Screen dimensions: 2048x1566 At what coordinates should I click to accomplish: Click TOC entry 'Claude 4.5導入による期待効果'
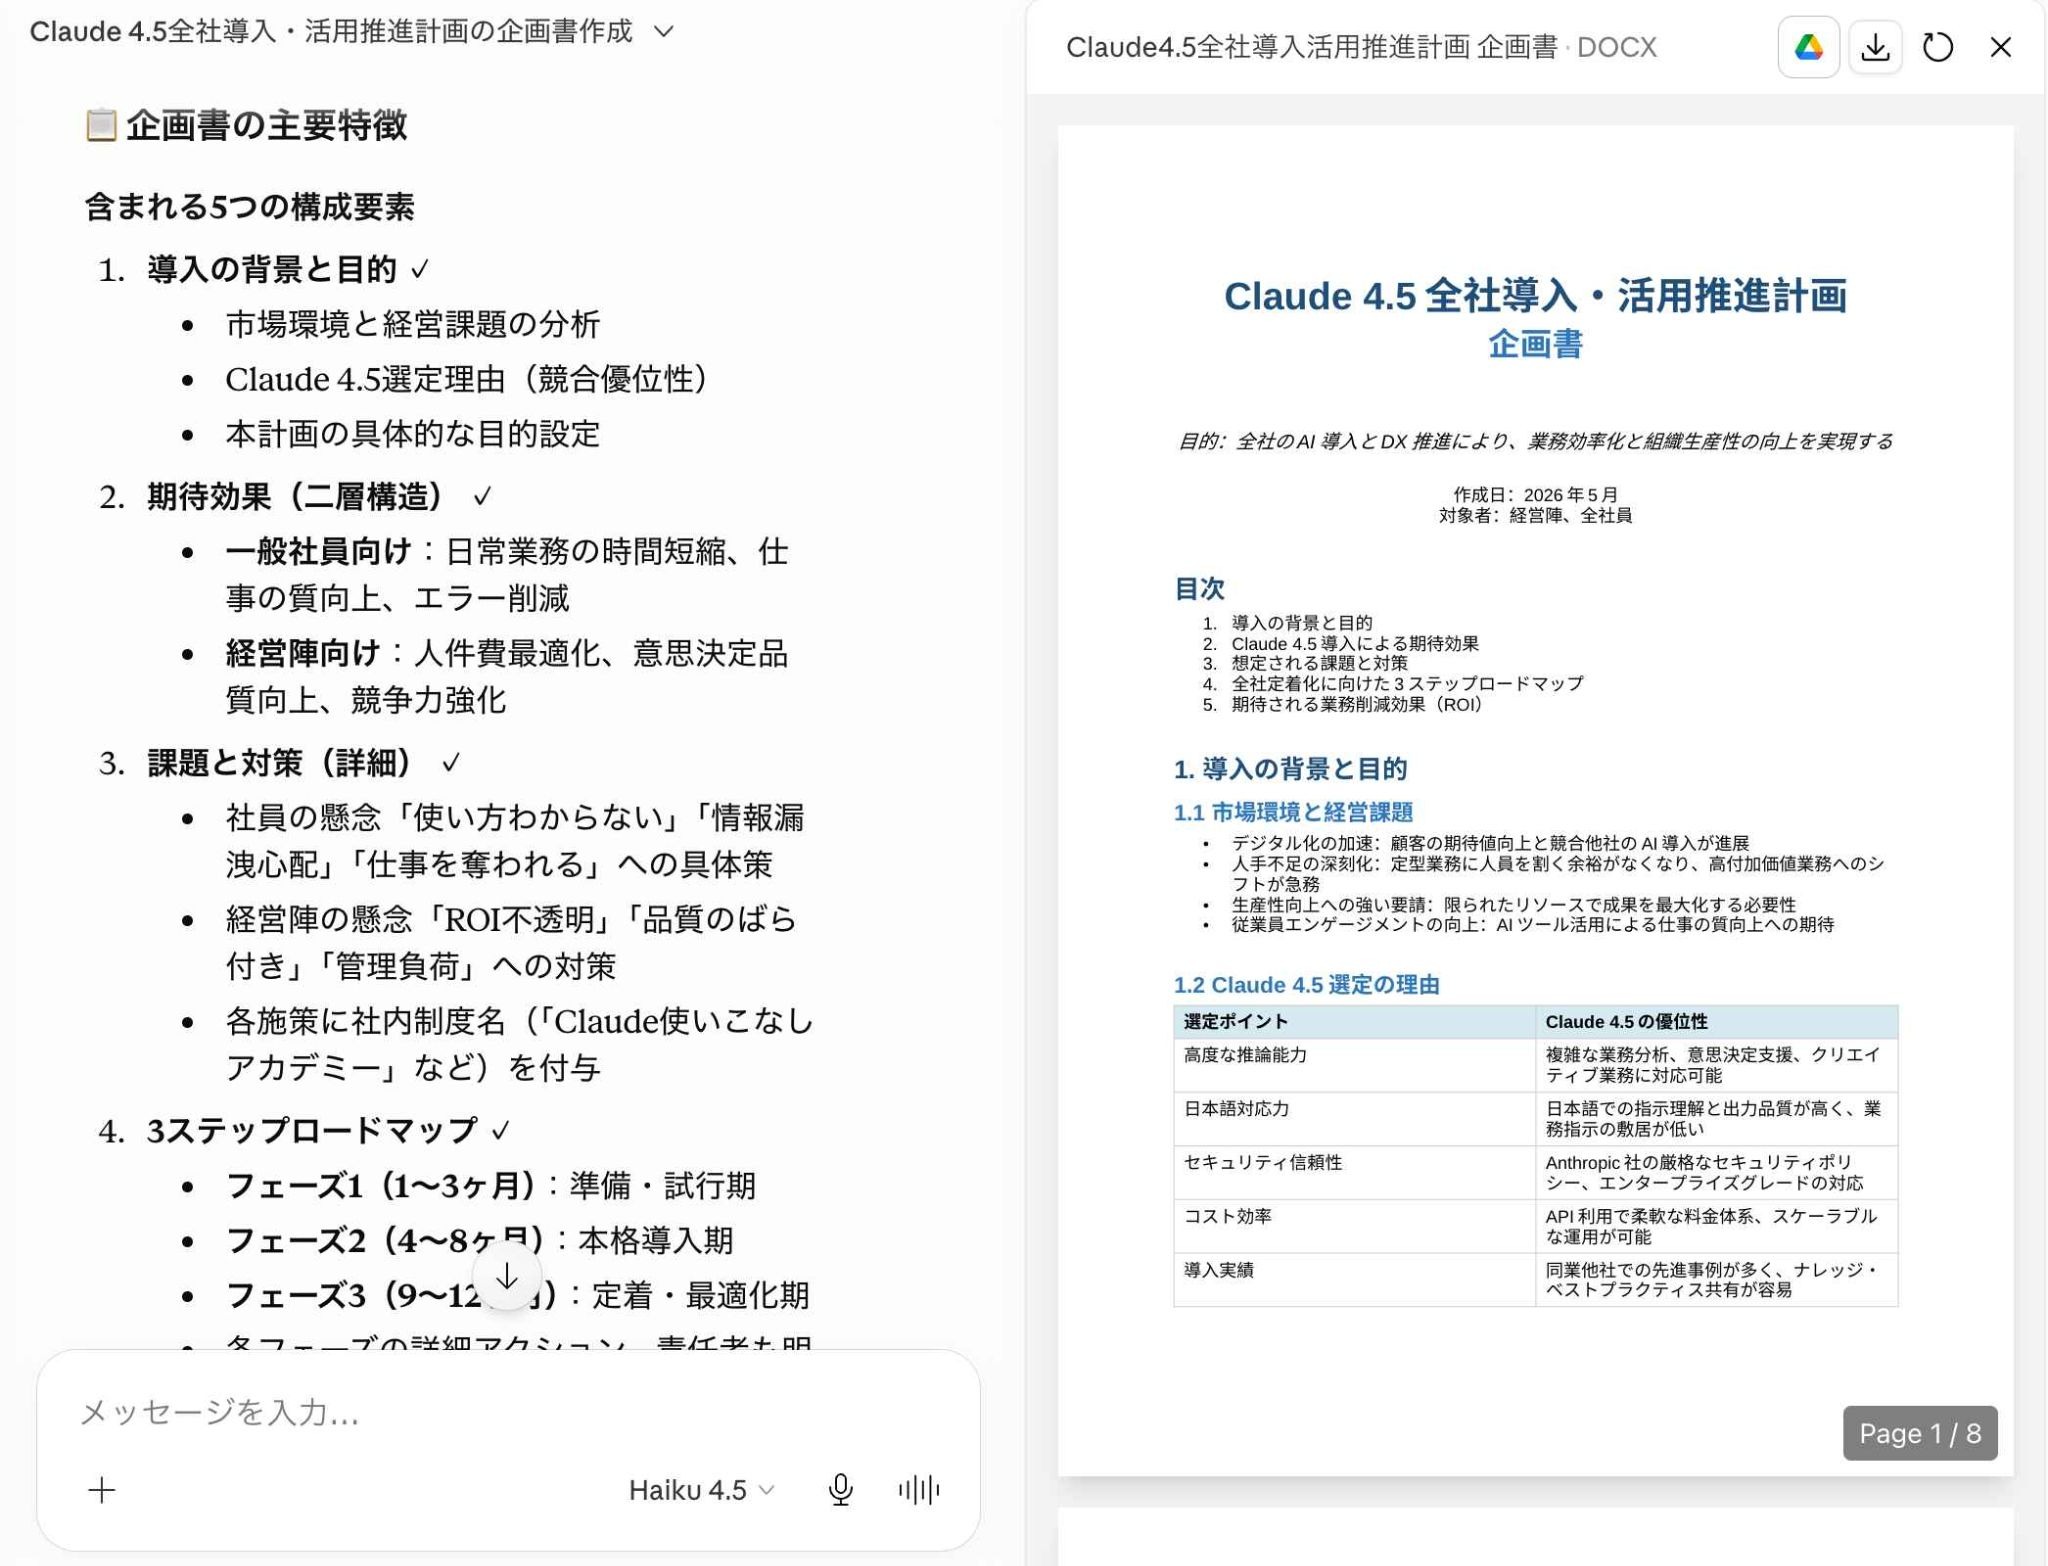(1354, 643)
